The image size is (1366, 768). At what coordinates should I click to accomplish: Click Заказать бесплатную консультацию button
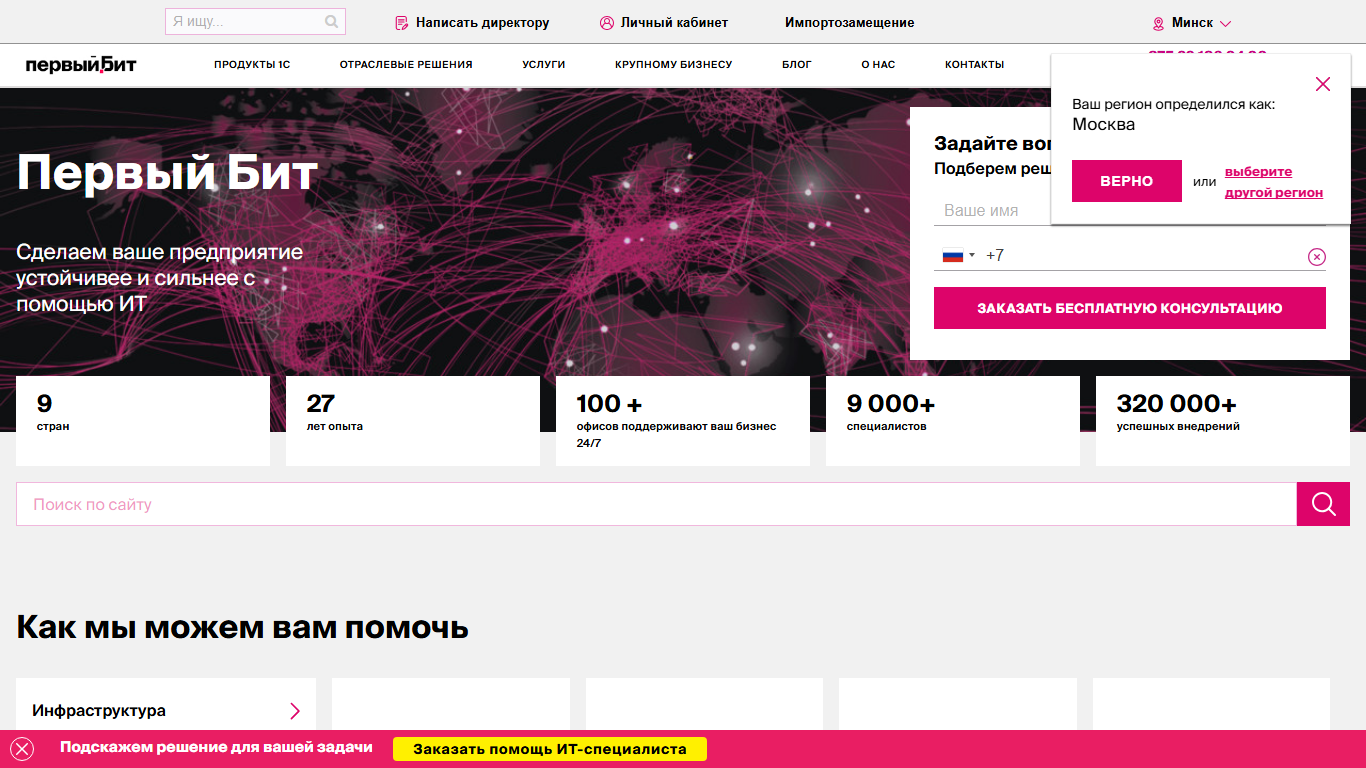tap(1130, 308)
